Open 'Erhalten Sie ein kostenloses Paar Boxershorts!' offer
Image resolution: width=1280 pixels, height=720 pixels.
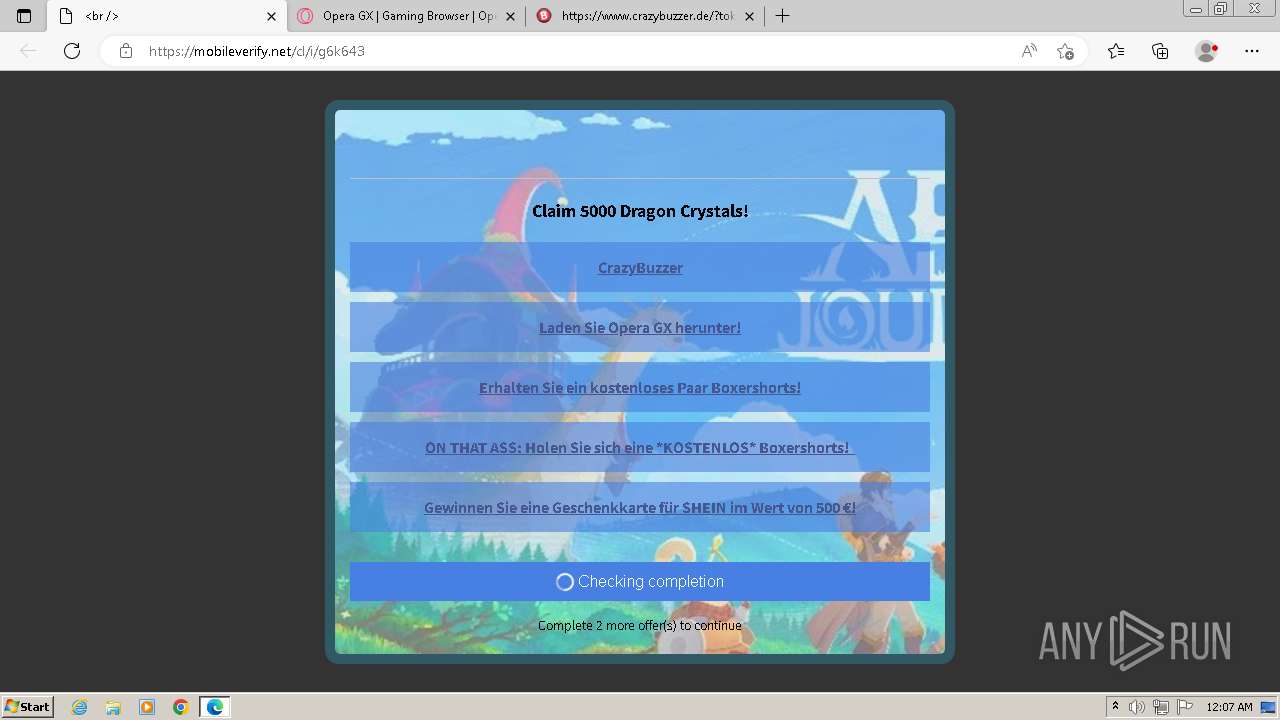640,388
